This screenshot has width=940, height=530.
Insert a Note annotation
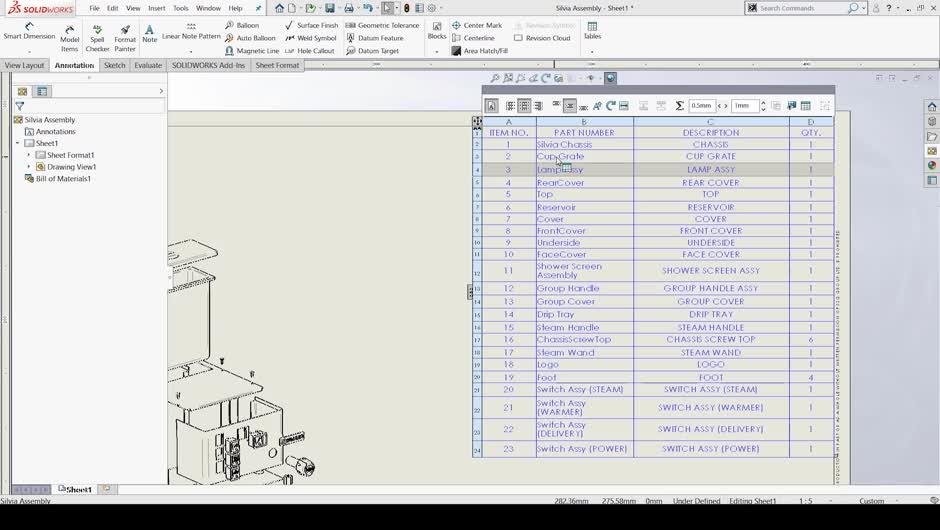pos(149,34)
